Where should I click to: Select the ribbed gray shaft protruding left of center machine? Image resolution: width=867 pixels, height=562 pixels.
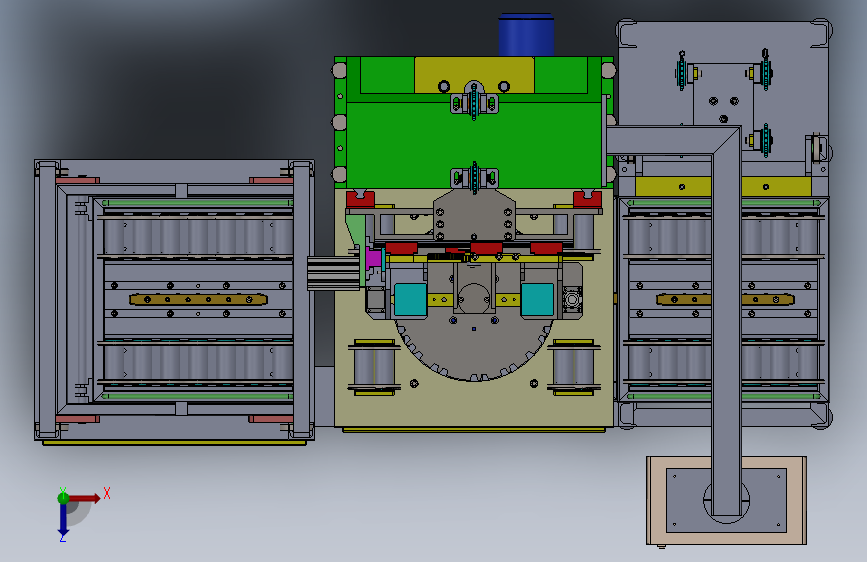pyautogui.click(x=333, y=273)
